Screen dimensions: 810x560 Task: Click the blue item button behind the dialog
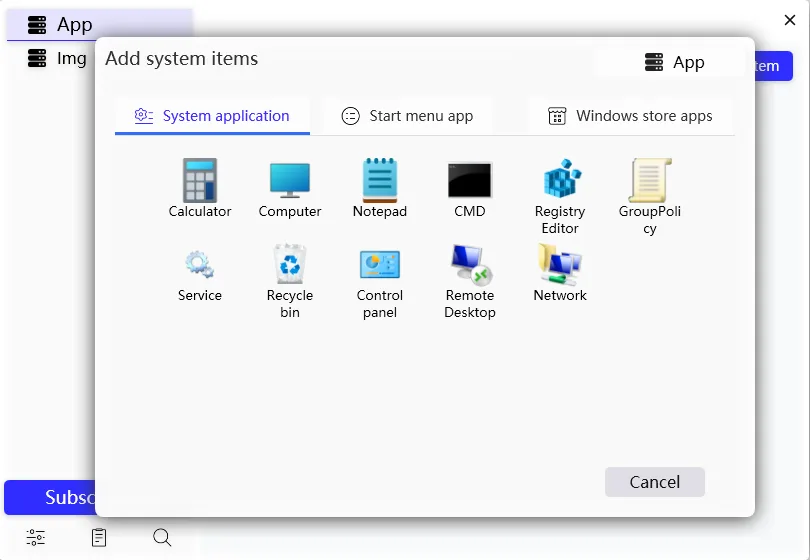pyautogui.click(x=773, y=66)
